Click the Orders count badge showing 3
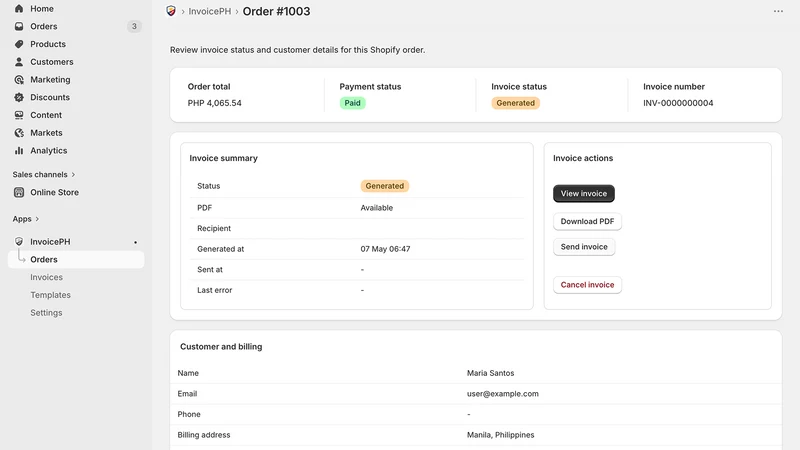This screenshot has height=450, width=800. tap(134, 27)
